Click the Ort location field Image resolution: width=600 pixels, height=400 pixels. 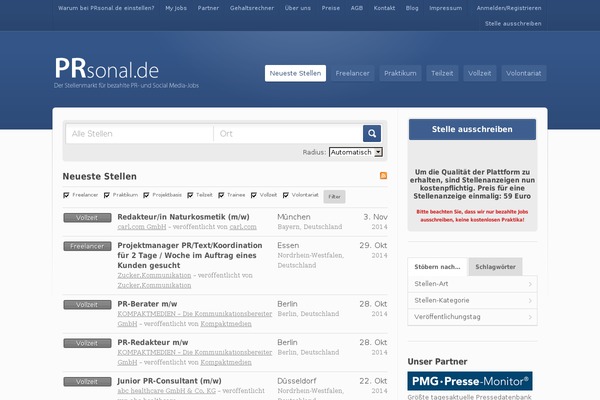(288, 134)
